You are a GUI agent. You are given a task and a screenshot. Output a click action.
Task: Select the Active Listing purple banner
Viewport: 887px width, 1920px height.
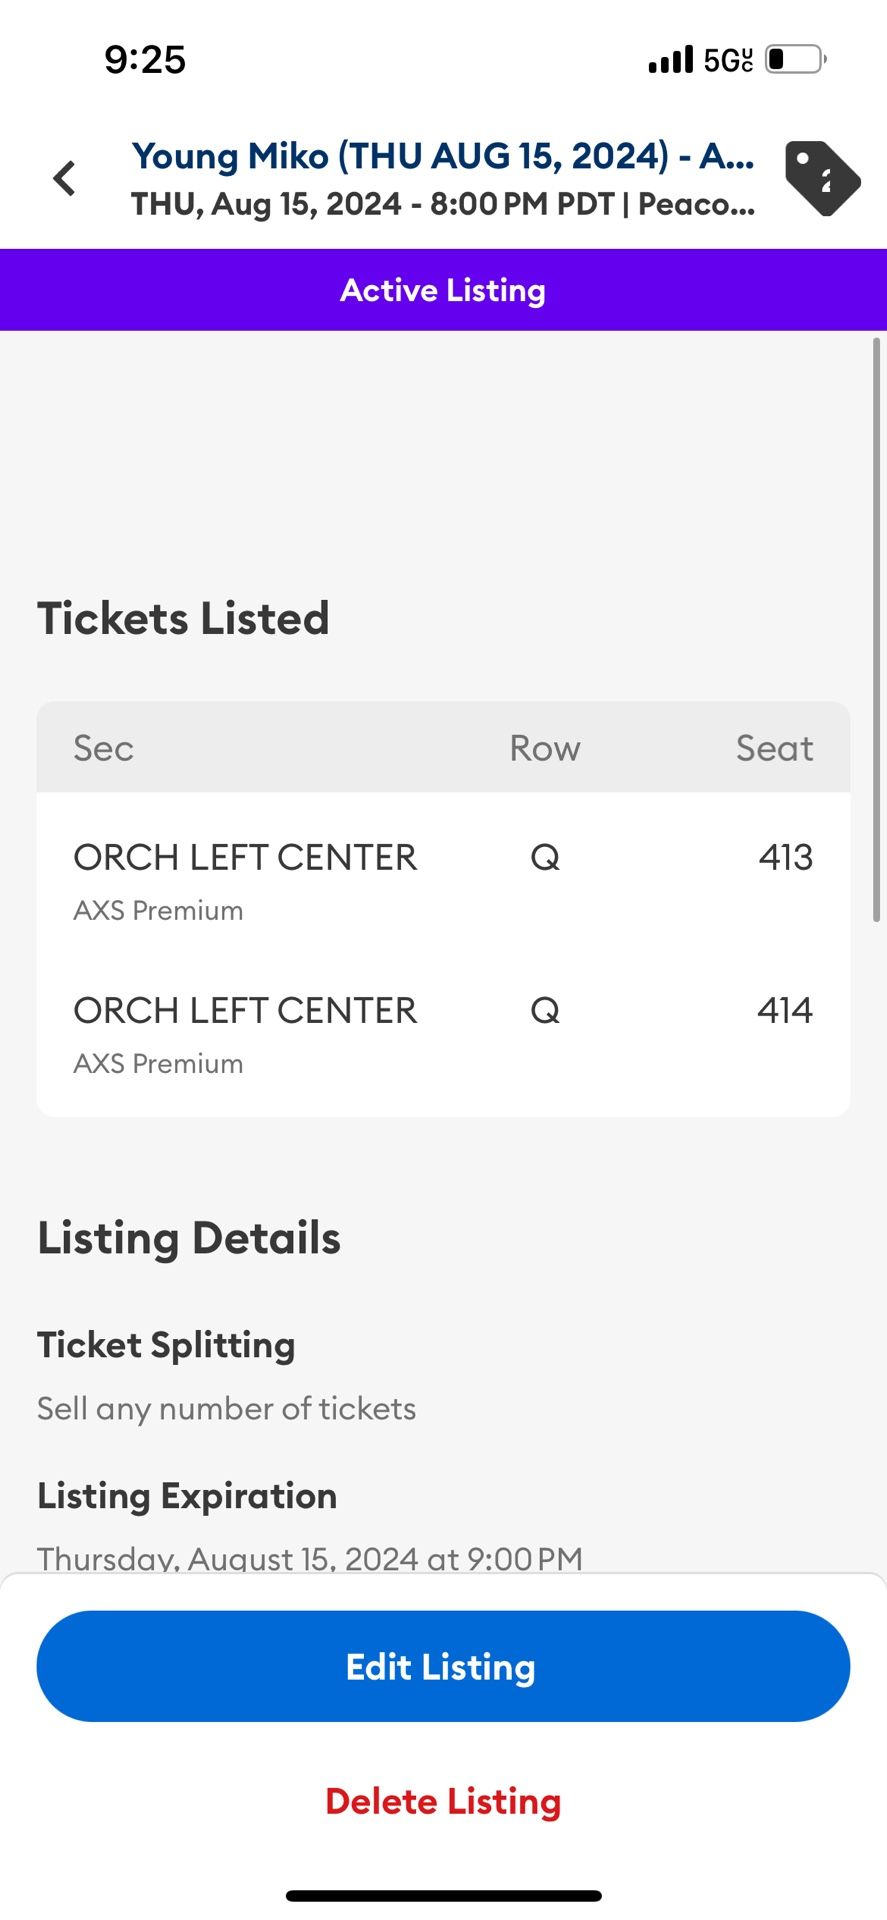[443, 290]
